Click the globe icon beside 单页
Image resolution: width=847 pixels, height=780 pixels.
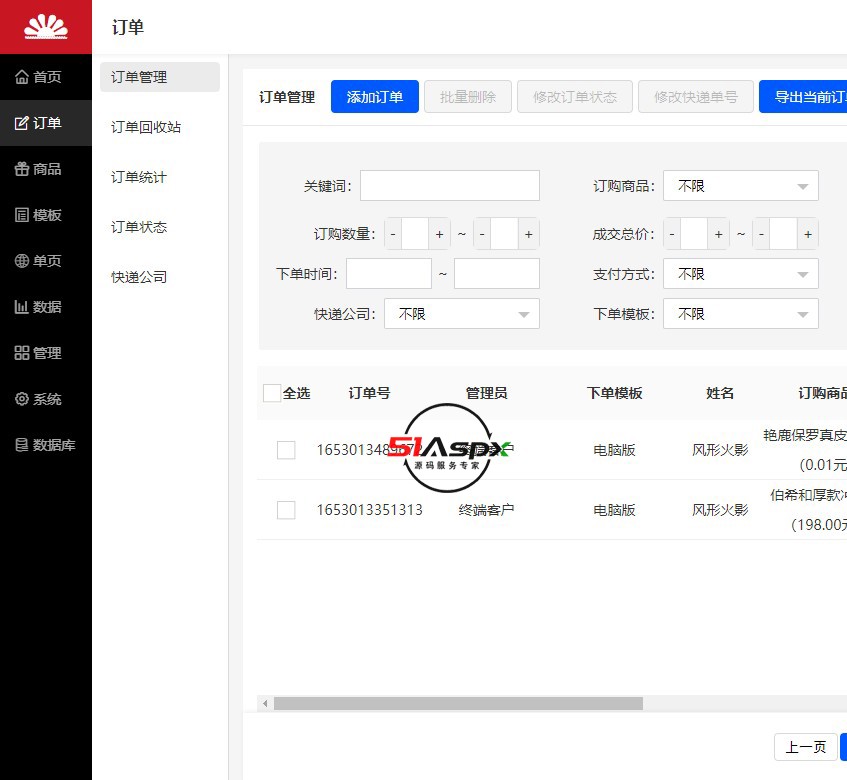(22, 261)
